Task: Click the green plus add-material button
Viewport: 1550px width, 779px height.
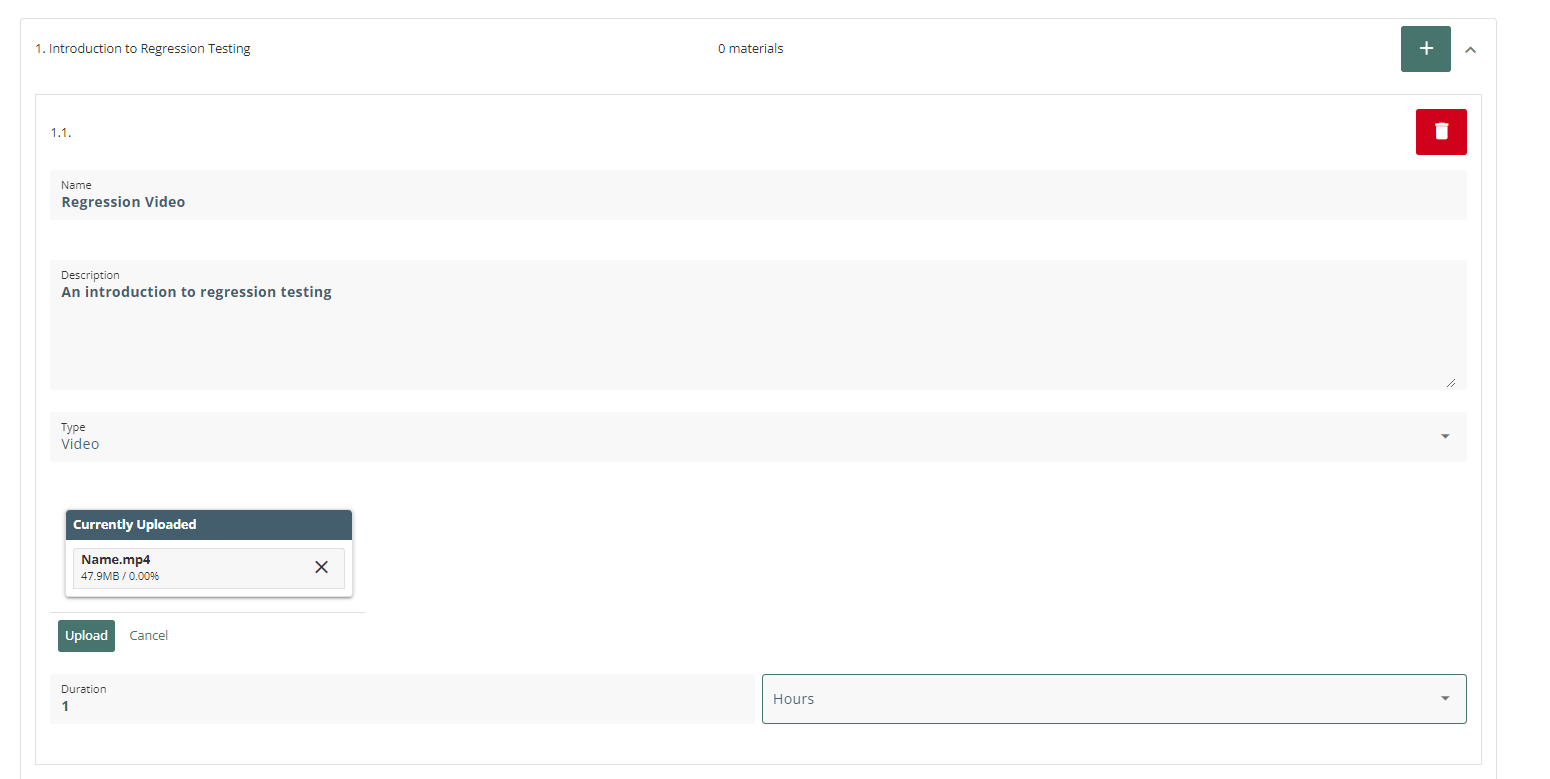Action: (x=1425, y=49)
